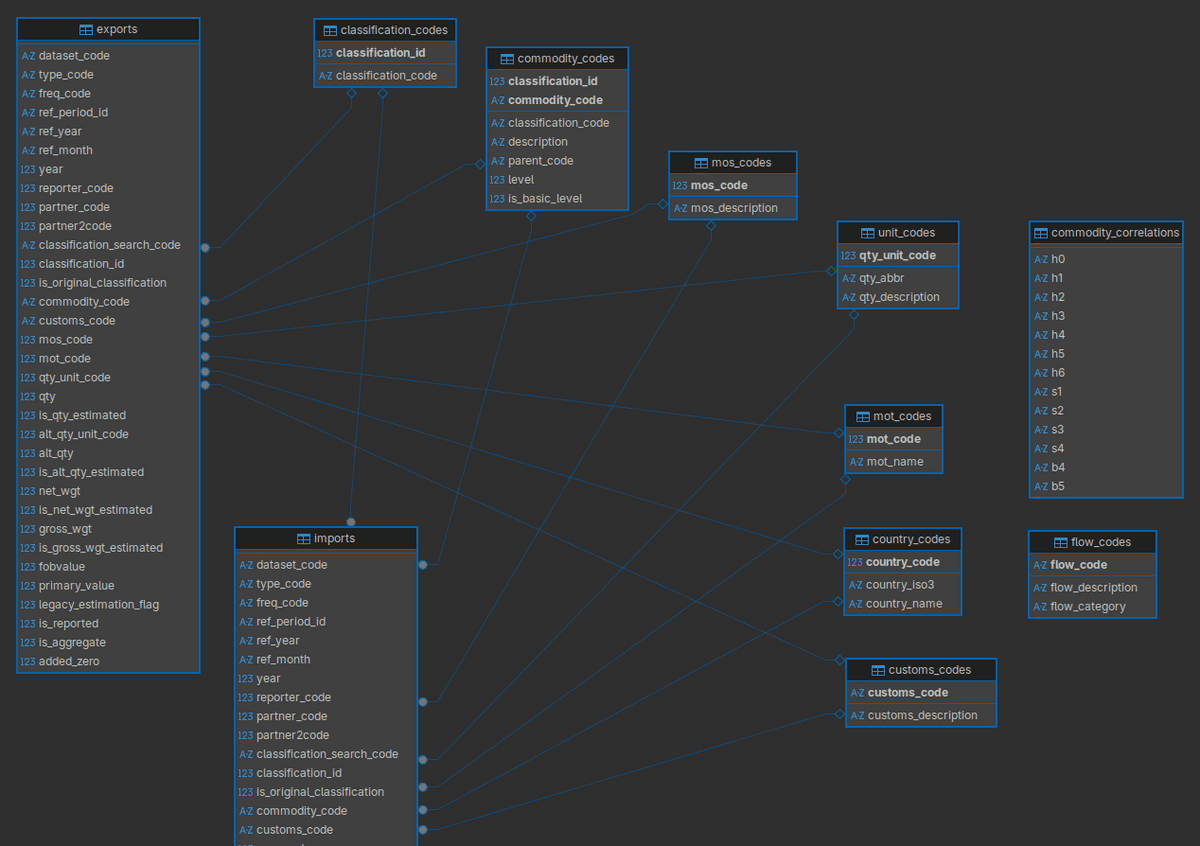This screenshot has width=1200, height=846.
Task: Click the commodity_correlations table icon
Action: 1041,233
